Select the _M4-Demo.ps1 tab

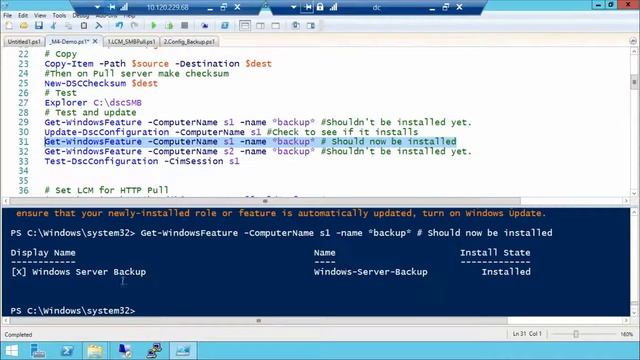coord(69,42)
